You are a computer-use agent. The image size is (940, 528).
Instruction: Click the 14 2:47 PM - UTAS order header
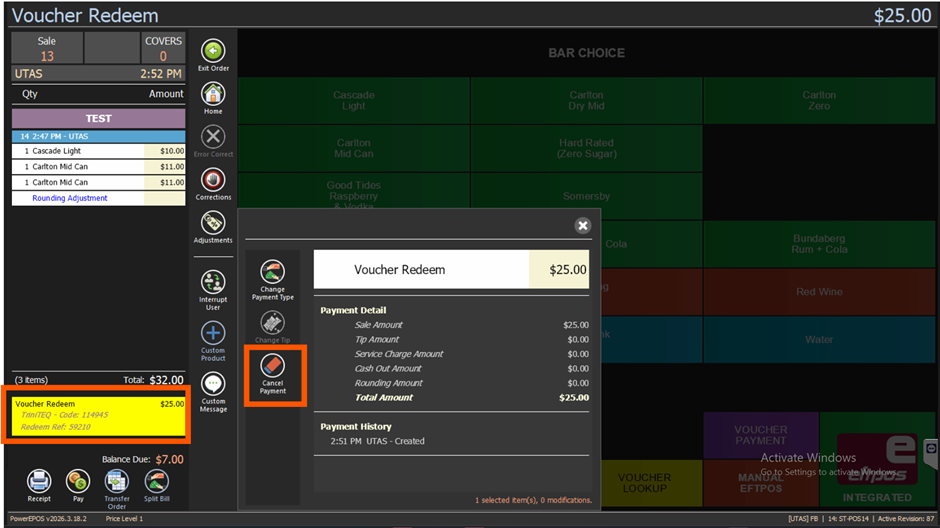(x=98, y=136)
